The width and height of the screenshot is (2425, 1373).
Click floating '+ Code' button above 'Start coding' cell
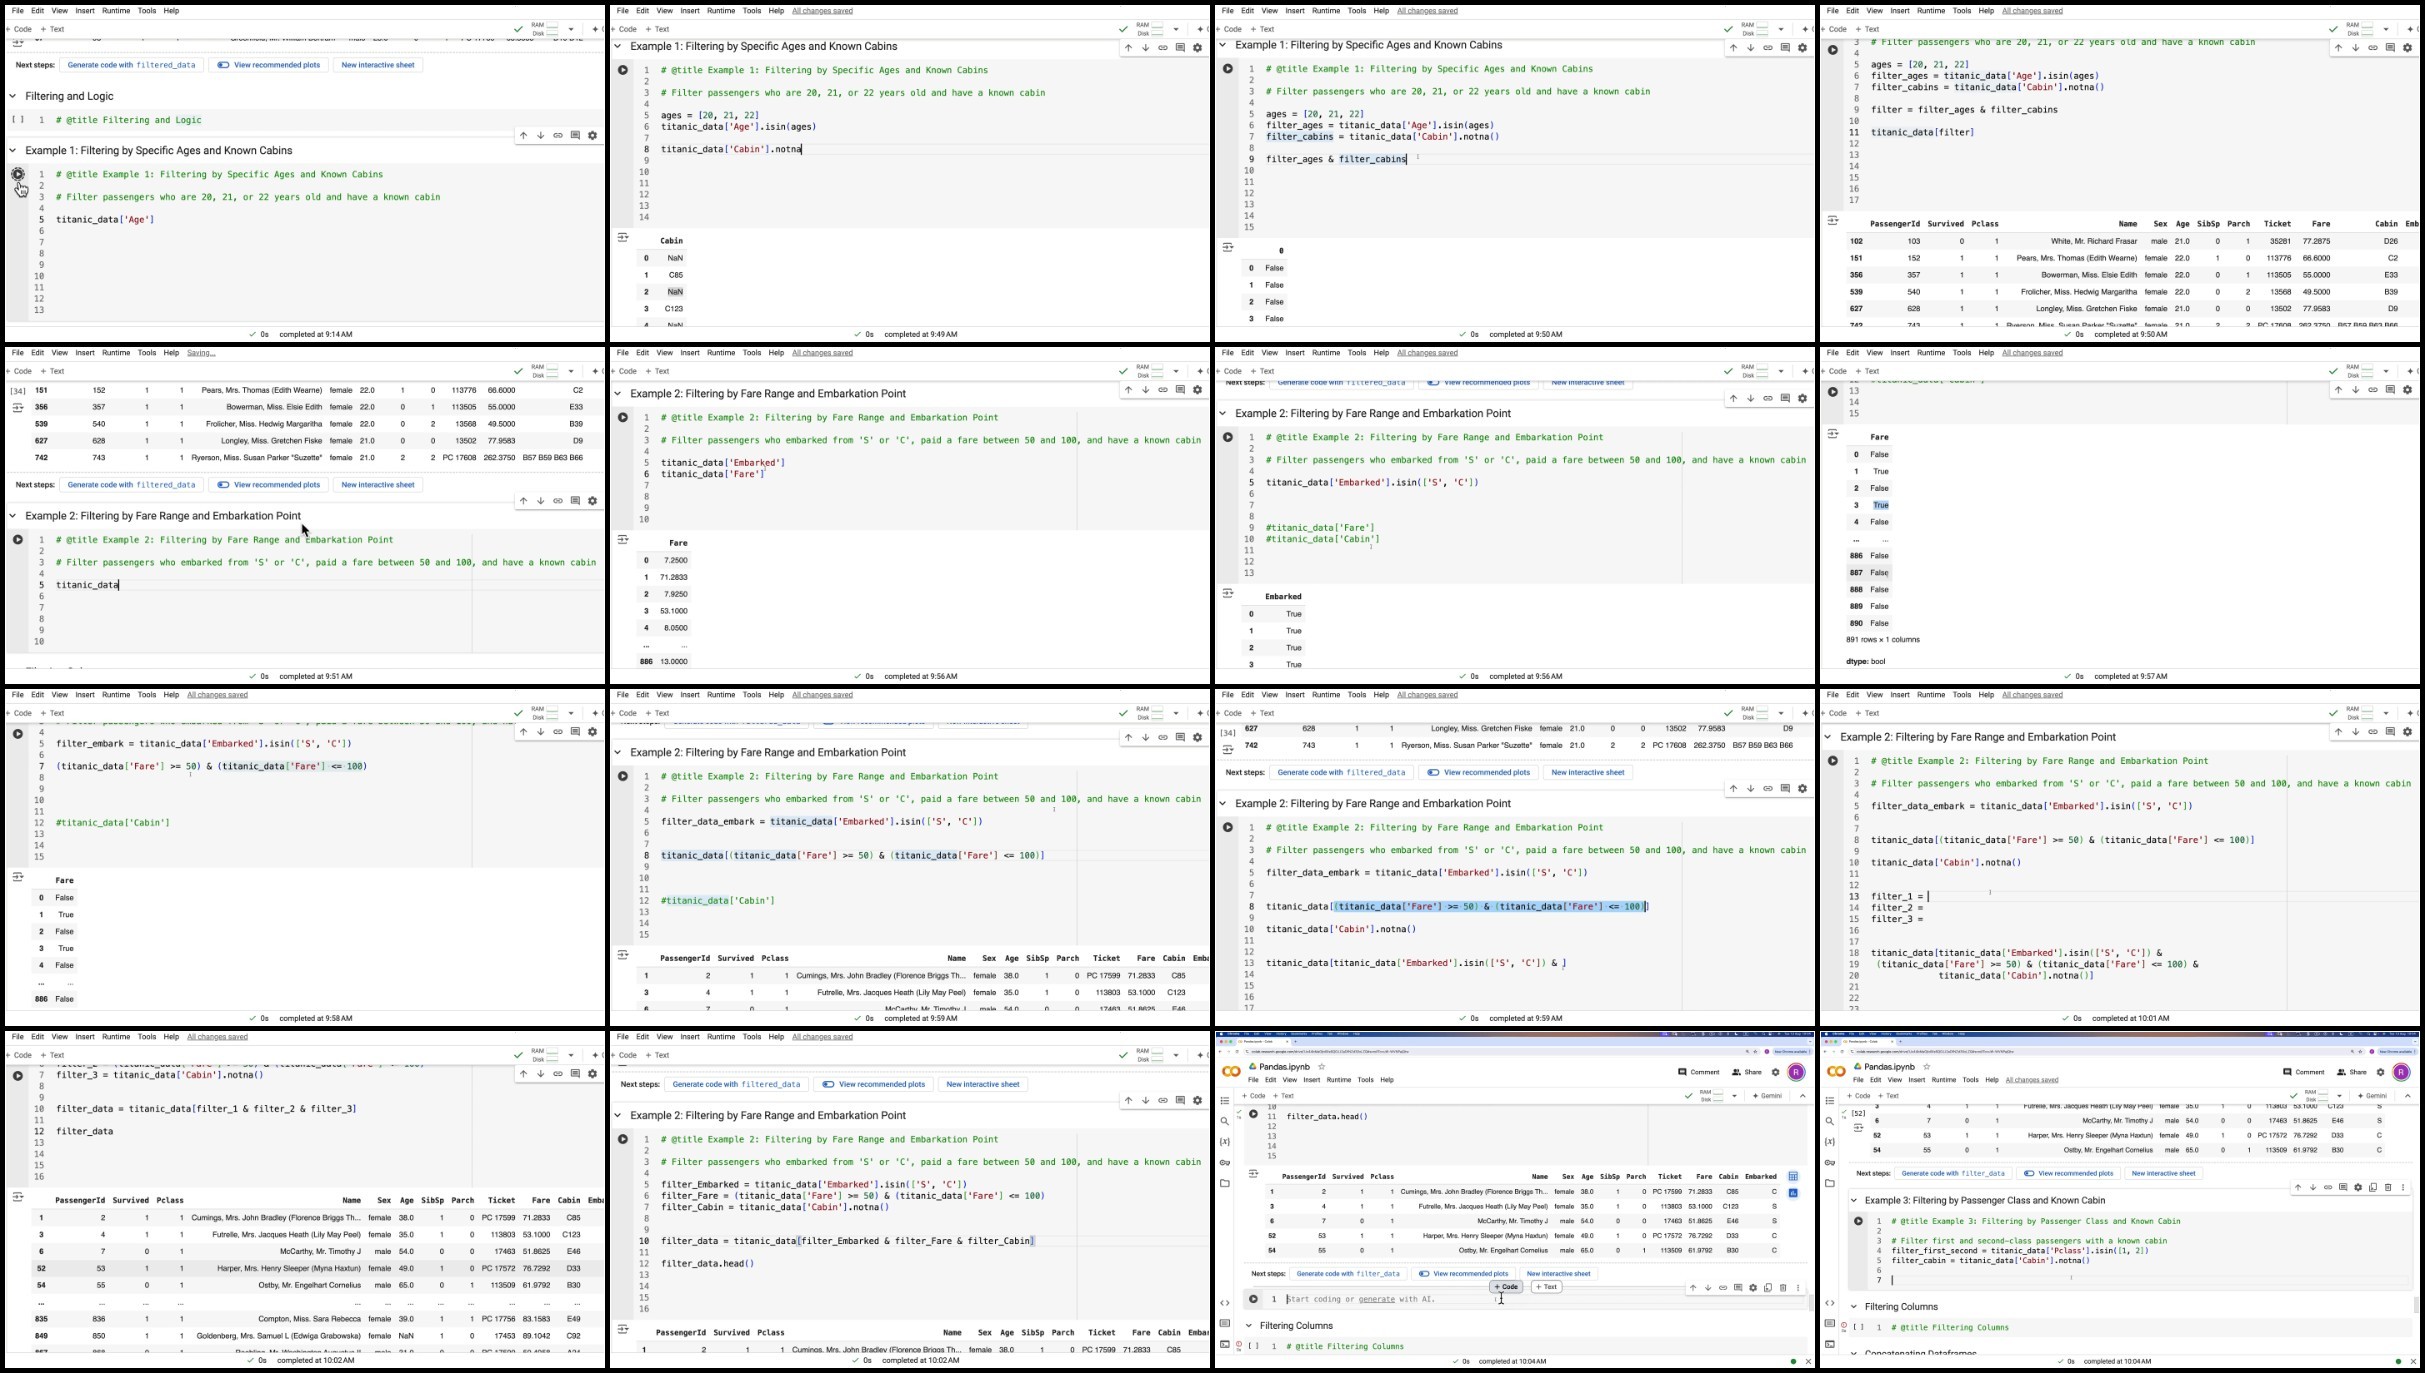[1506, 1286]
